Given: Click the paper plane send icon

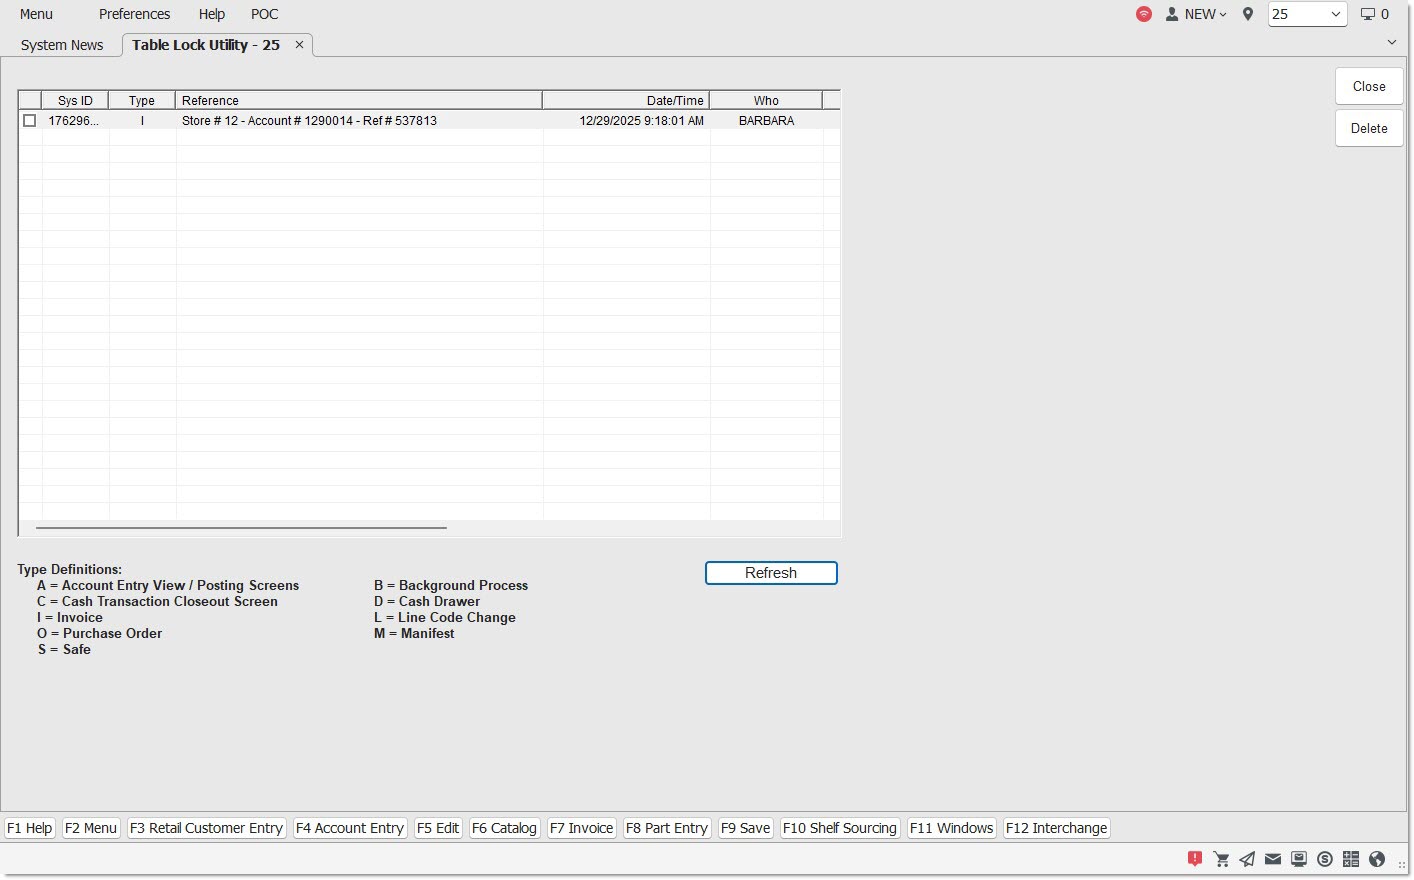Looking at the screenshot, I should pyautogui.click(x=1247, y=859).
